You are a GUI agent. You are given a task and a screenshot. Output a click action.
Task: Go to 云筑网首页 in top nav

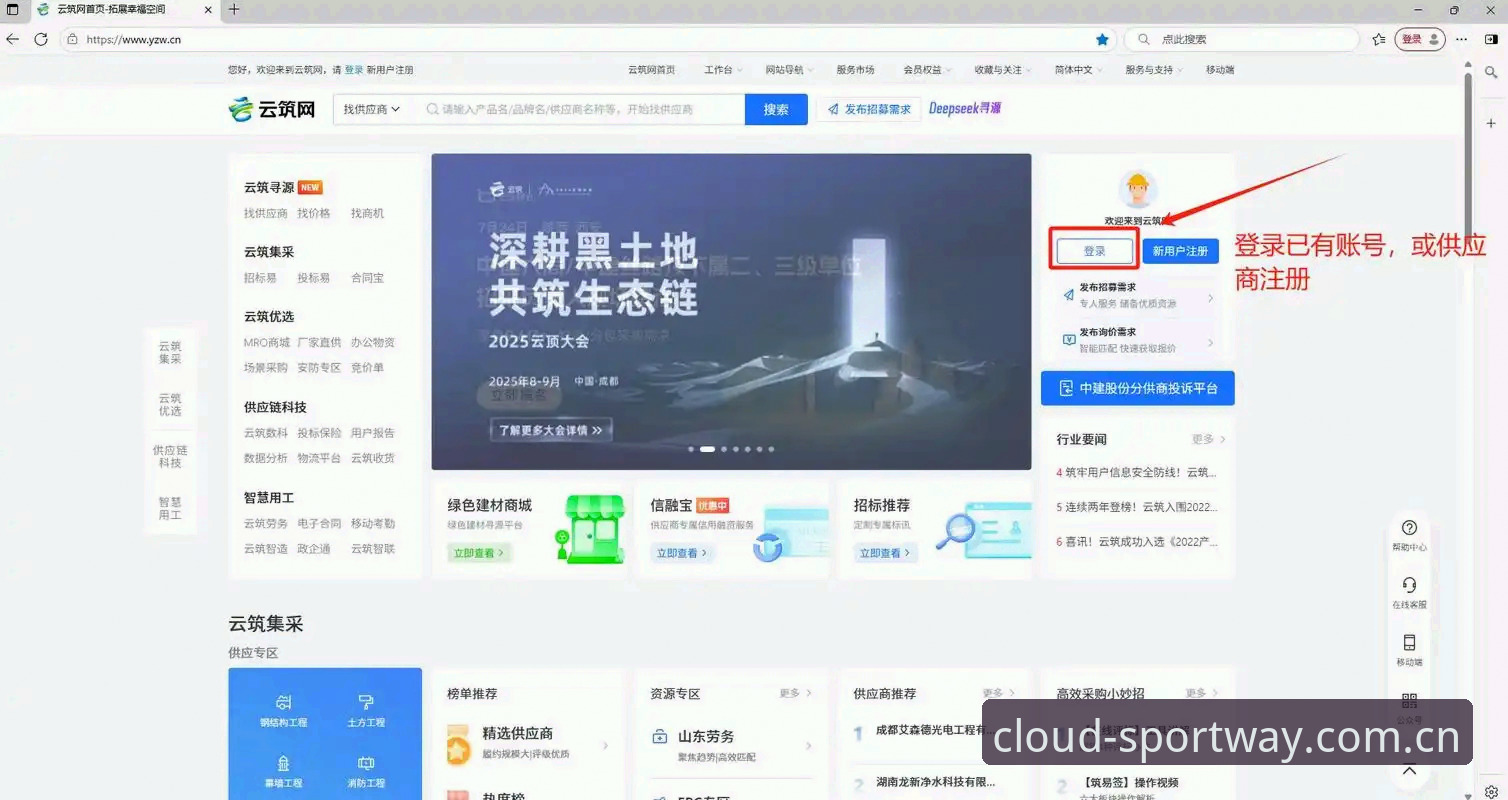click(651, 70)
